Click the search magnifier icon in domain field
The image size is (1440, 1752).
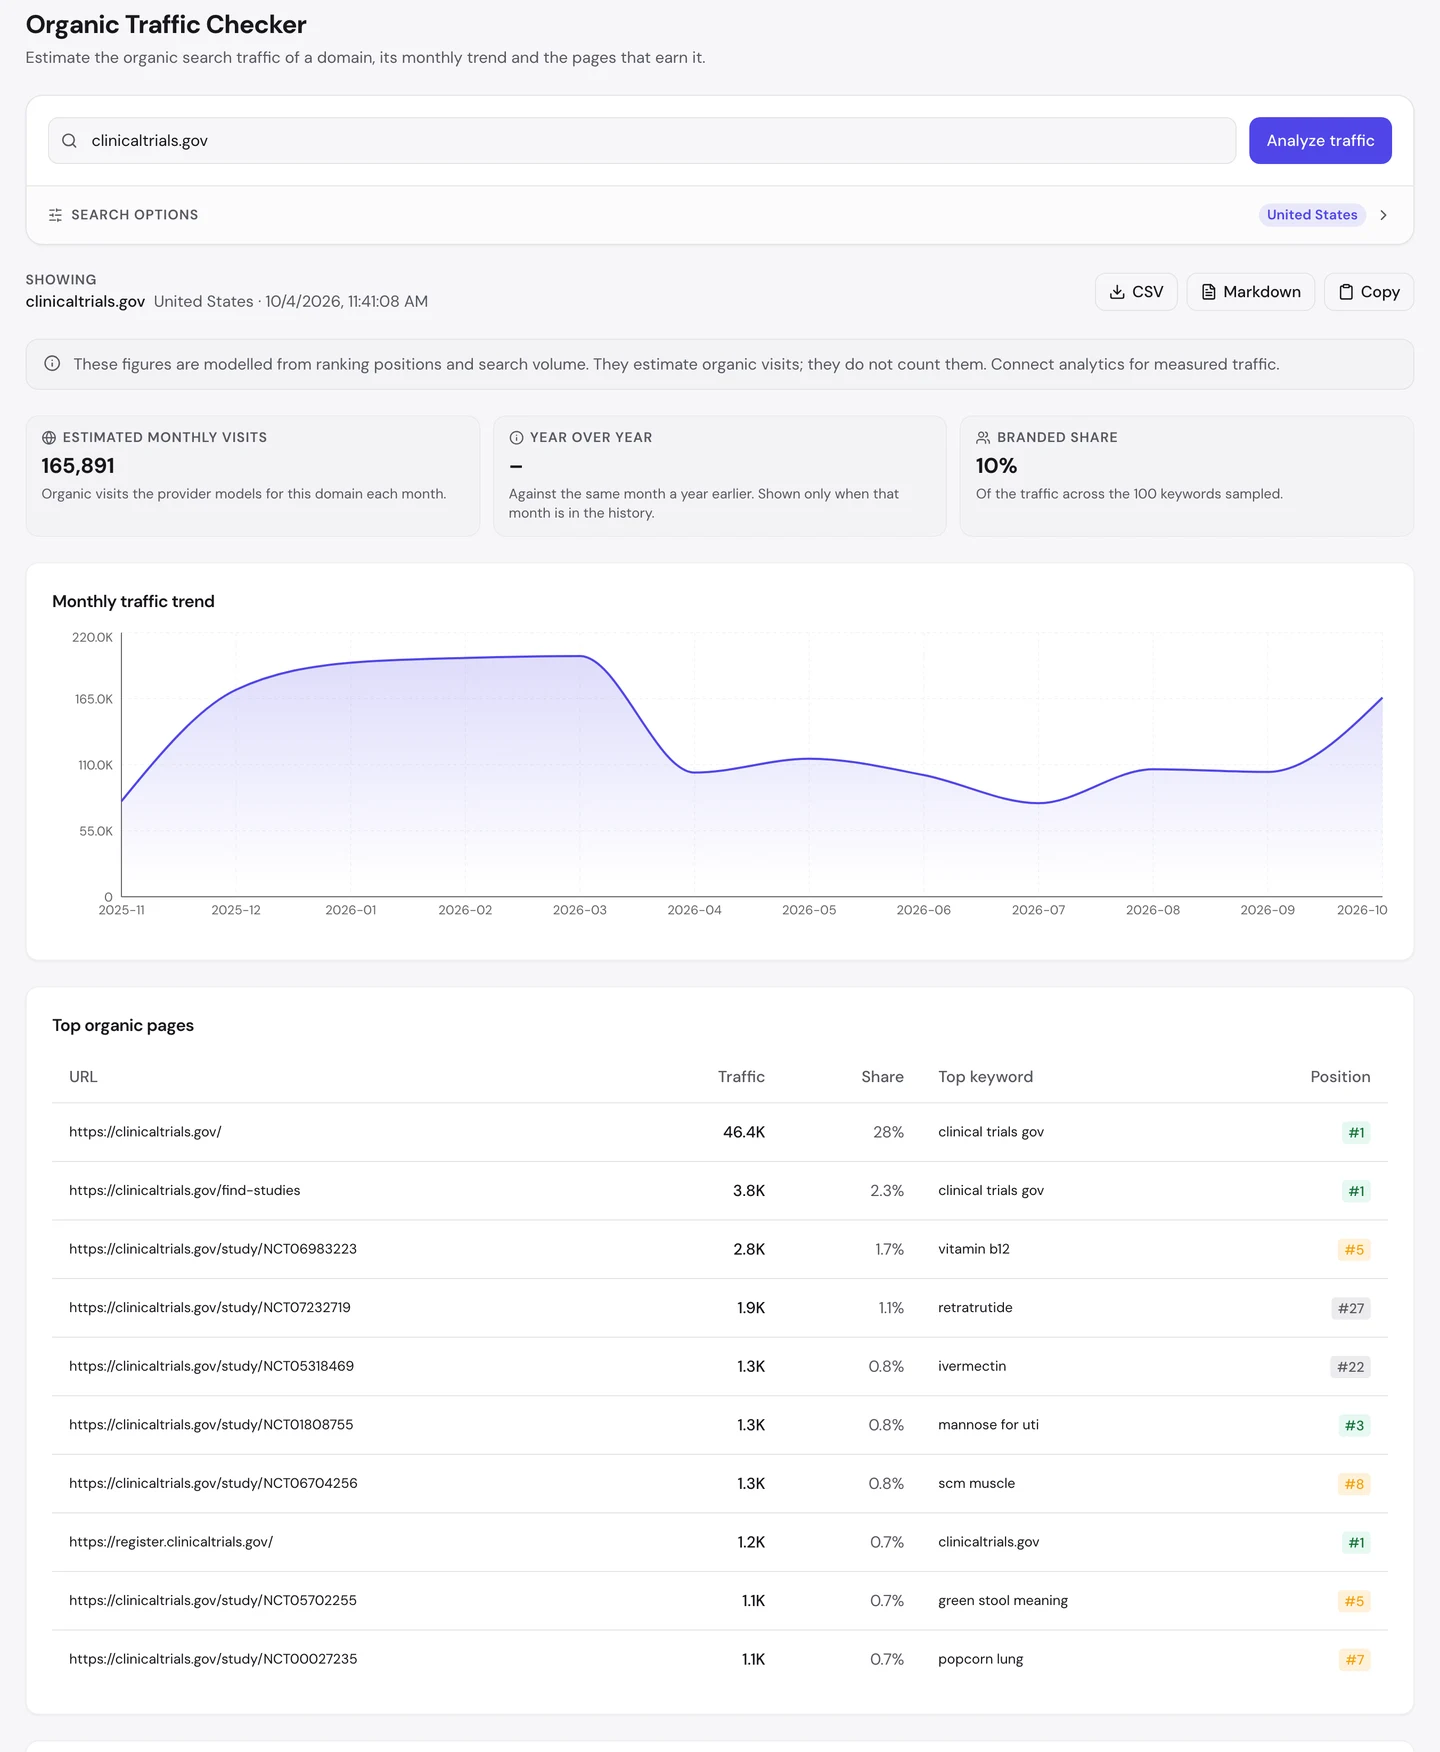point(69,141)
